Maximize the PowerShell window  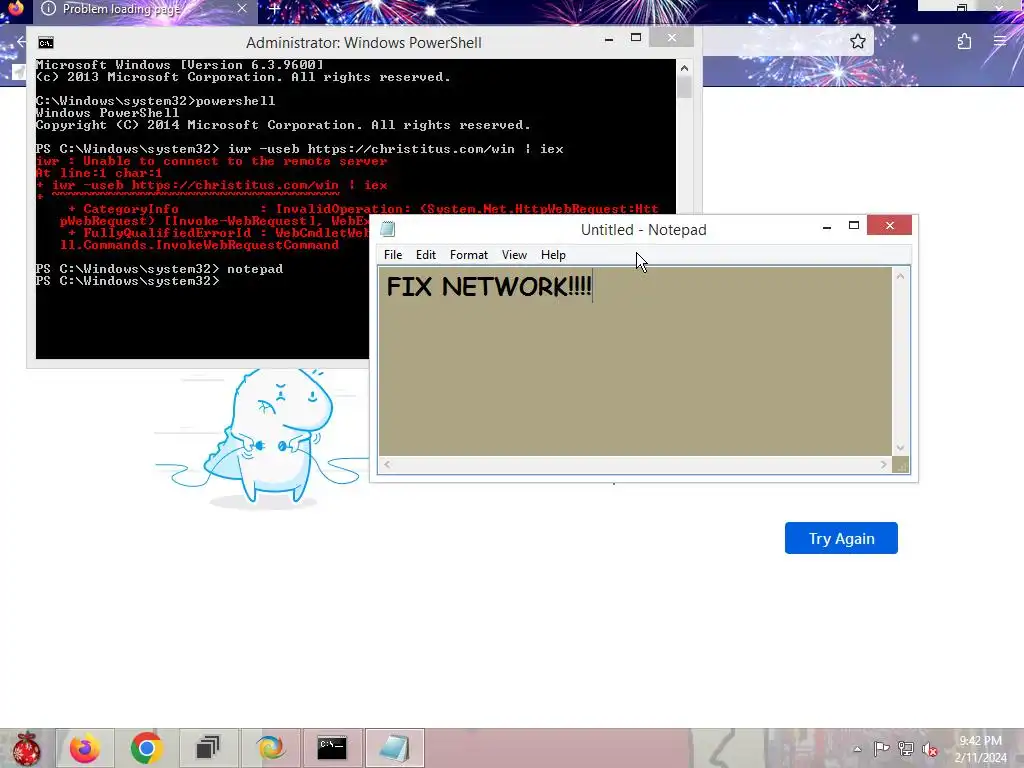tap(635, 38)
